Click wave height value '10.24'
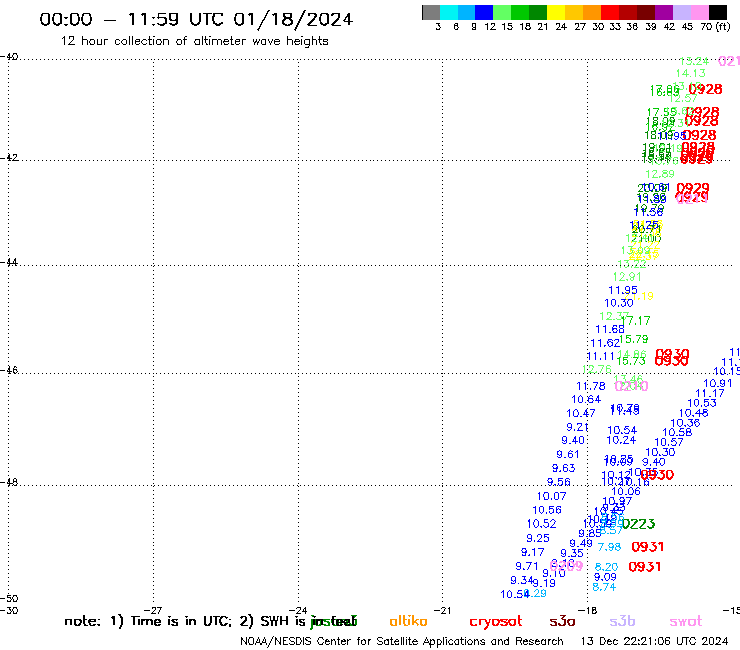Screen dimensions: 740x650 coord(621,440)
